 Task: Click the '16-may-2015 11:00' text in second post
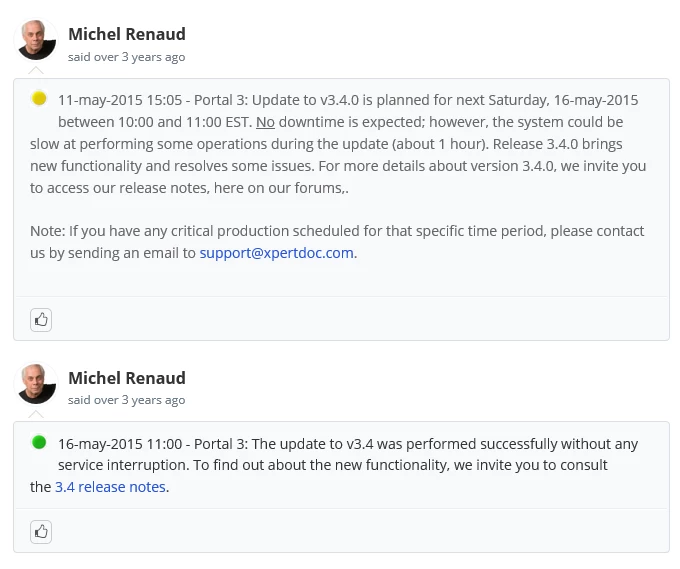pyautogui.click(x=120, y=444)
